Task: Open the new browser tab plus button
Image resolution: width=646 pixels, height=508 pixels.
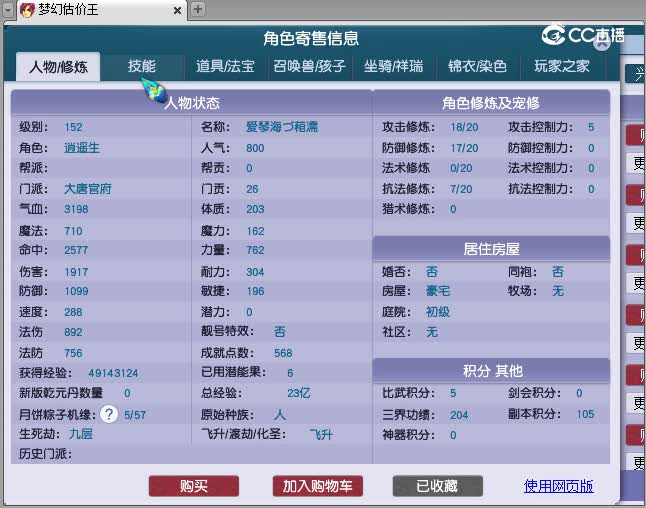Action: [x=198, y=9]
